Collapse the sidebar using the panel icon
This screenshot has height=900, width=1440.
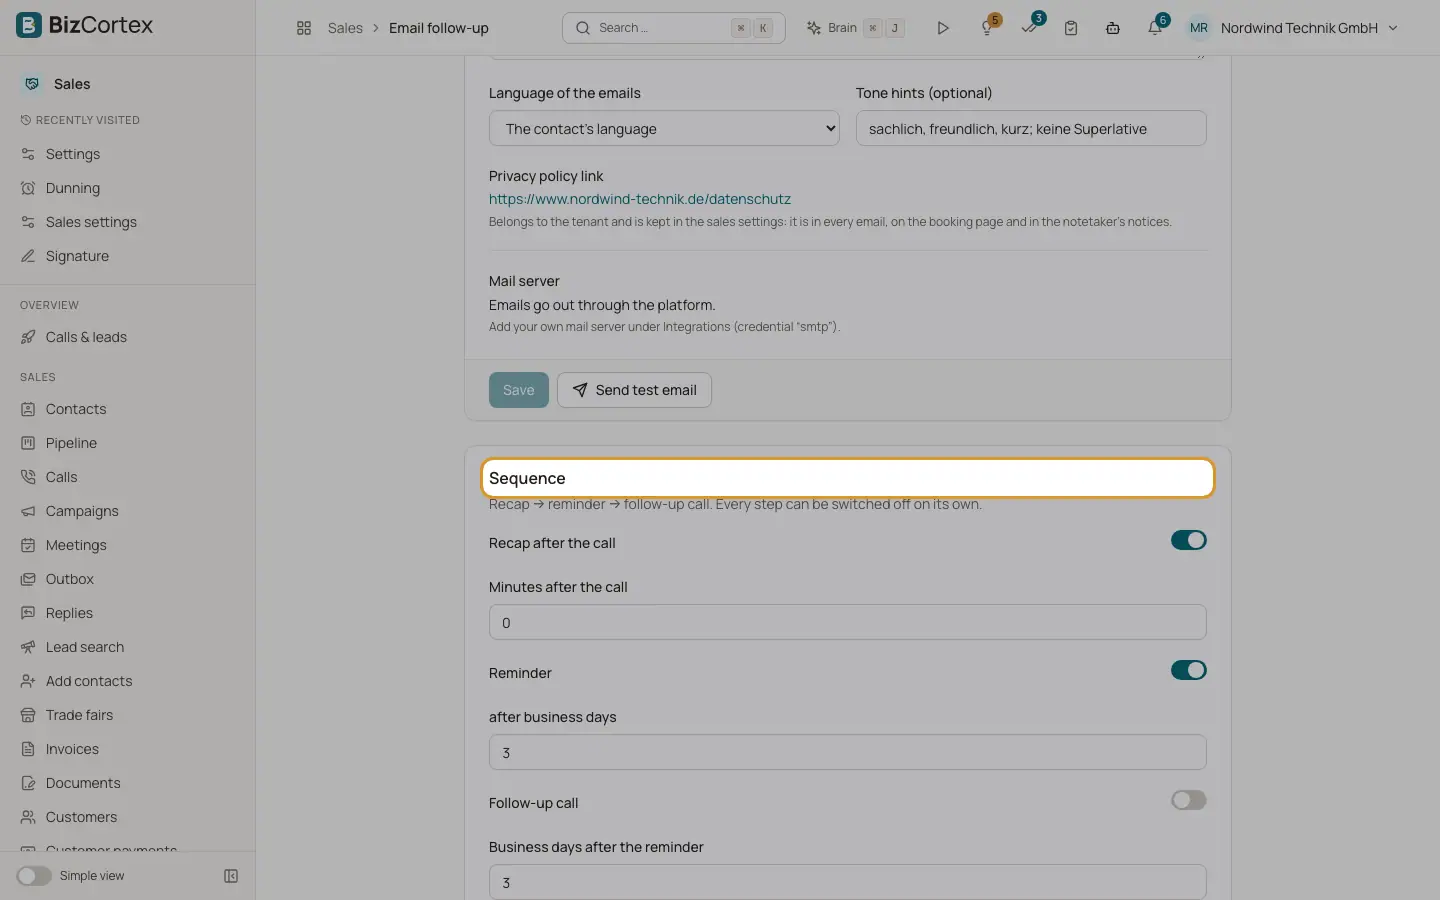point(231,876)
